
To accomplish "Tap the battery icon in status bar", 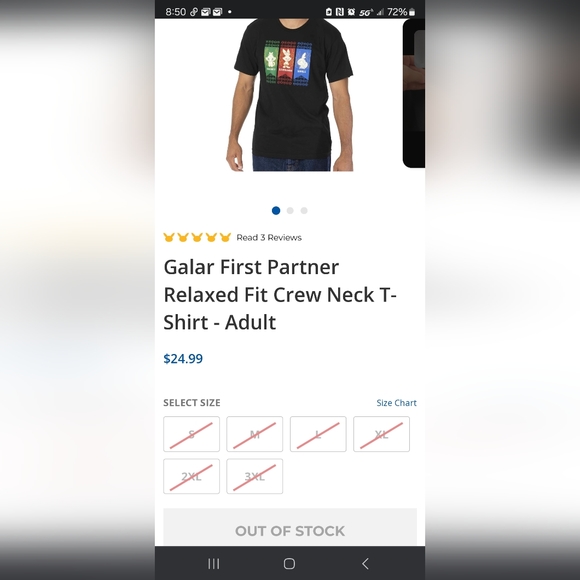I will point(412,12).
